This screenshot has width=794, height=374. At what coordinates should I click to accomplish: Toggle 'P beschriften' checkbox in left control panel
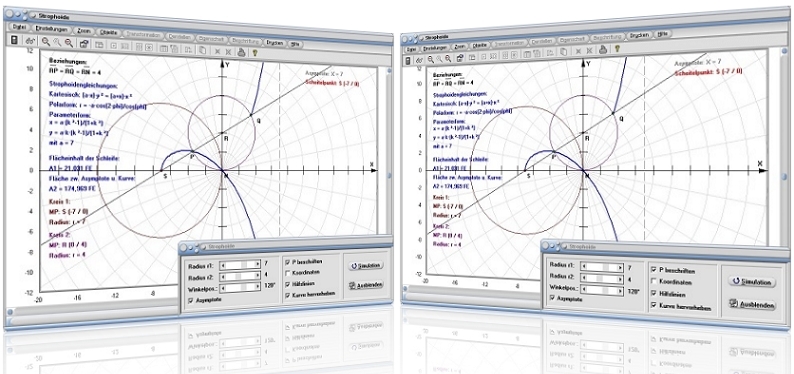click(x=288, y=262)
